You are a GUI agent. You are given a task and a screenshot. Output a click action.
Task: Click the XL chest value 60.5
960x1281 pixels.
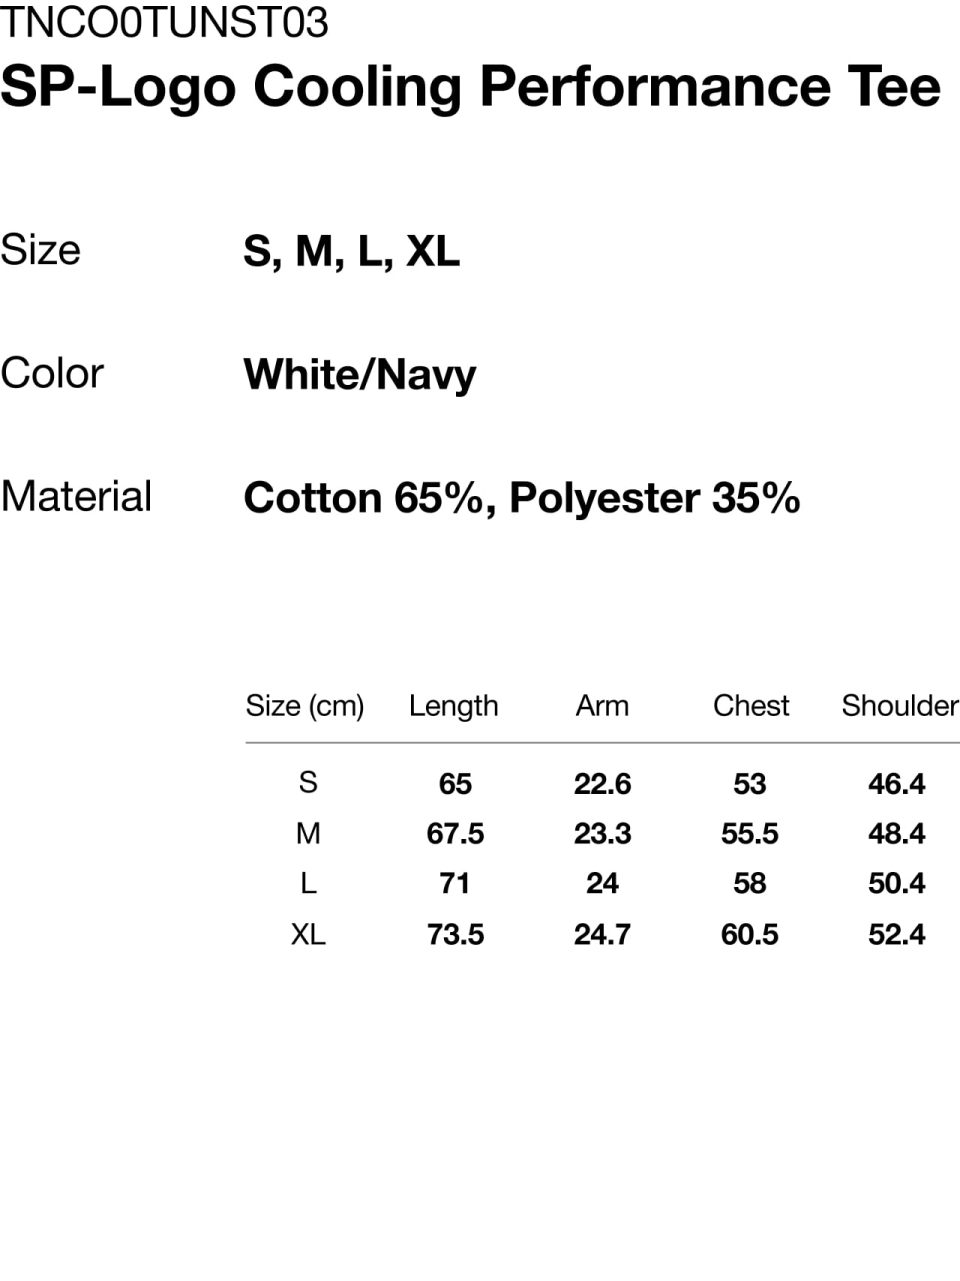pyautogui.click(x=749, y=935)
